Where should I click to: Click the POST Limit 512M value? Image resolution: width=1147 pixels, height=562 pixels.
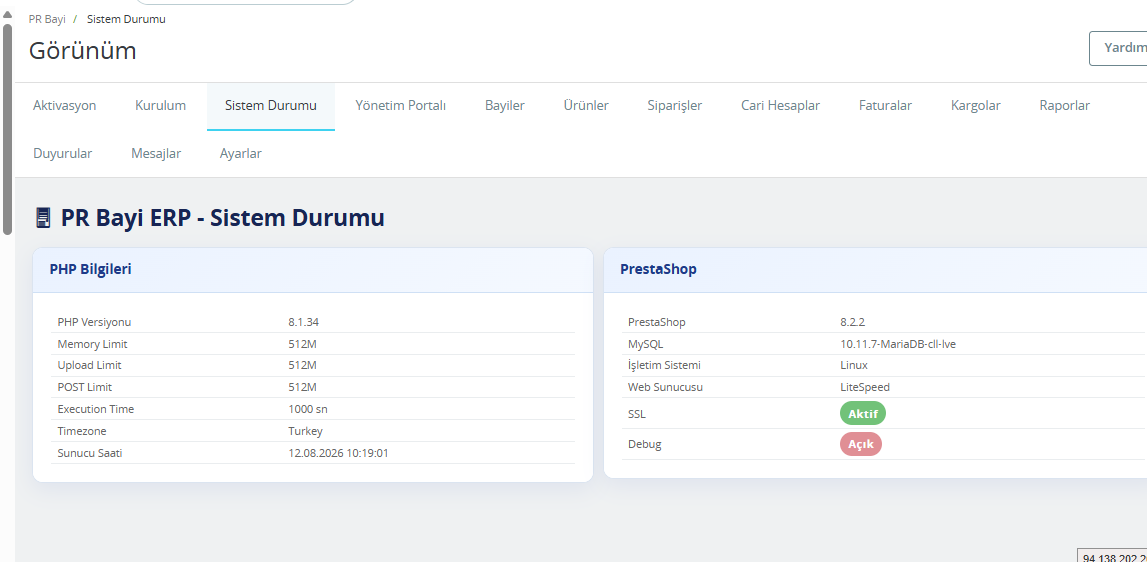click(x=302, y=387)
